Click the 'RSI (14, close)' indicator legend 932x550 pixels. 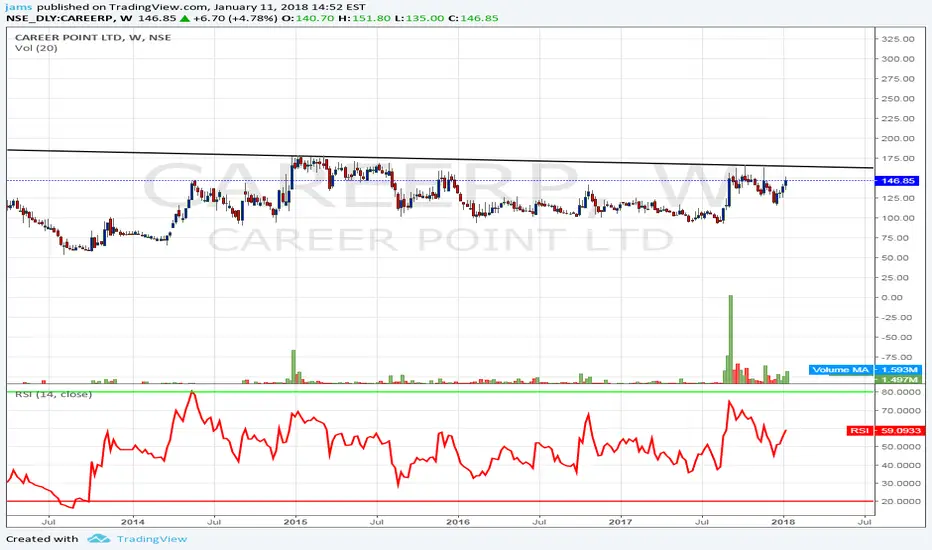click(53, 394)
